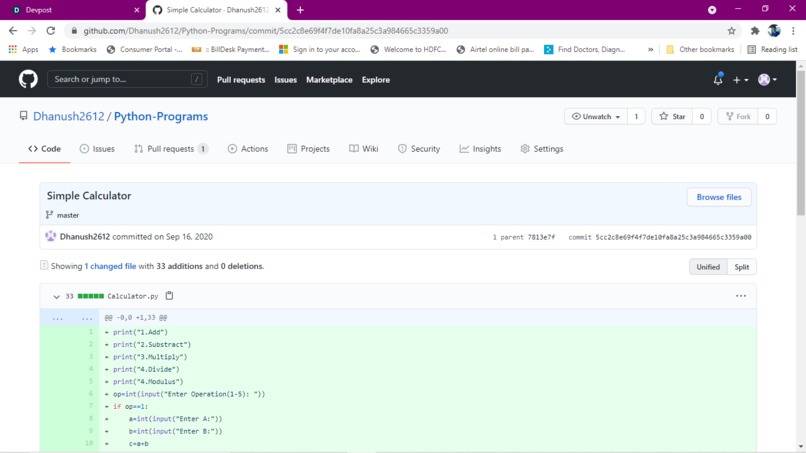This screenshot has height=453, width=806.
Task: Open the Apps bookmark shortcut
Action: point(23,49)
